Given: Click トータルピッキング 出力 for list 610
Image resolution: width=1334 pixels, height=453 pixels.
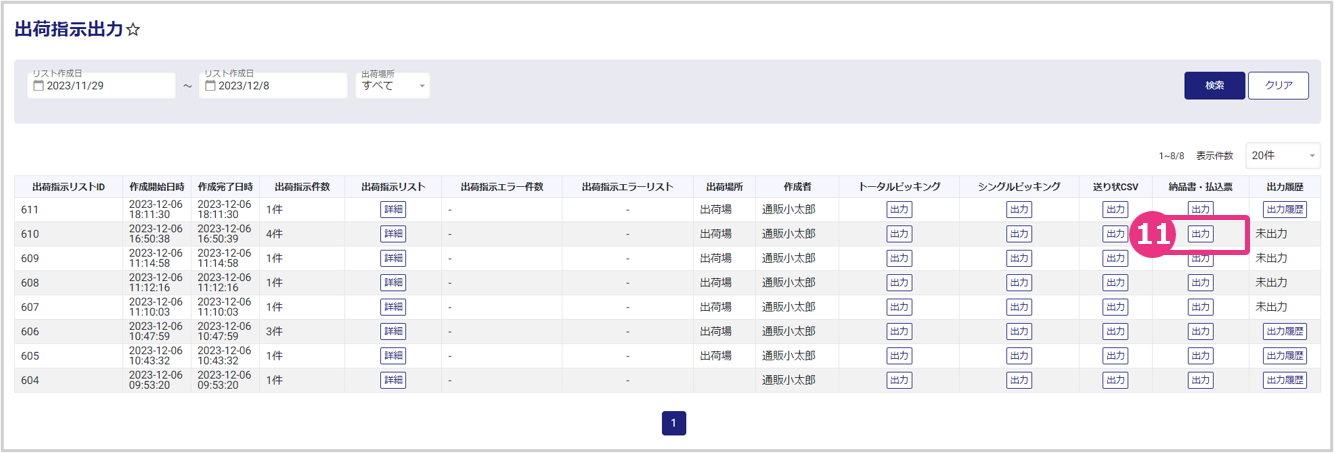Looking at the screenshot, I should [899, 234].
